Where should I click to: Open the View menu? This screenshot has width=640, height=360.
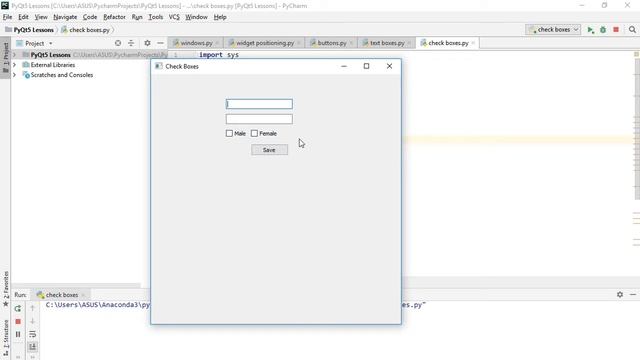click(41, 17)
